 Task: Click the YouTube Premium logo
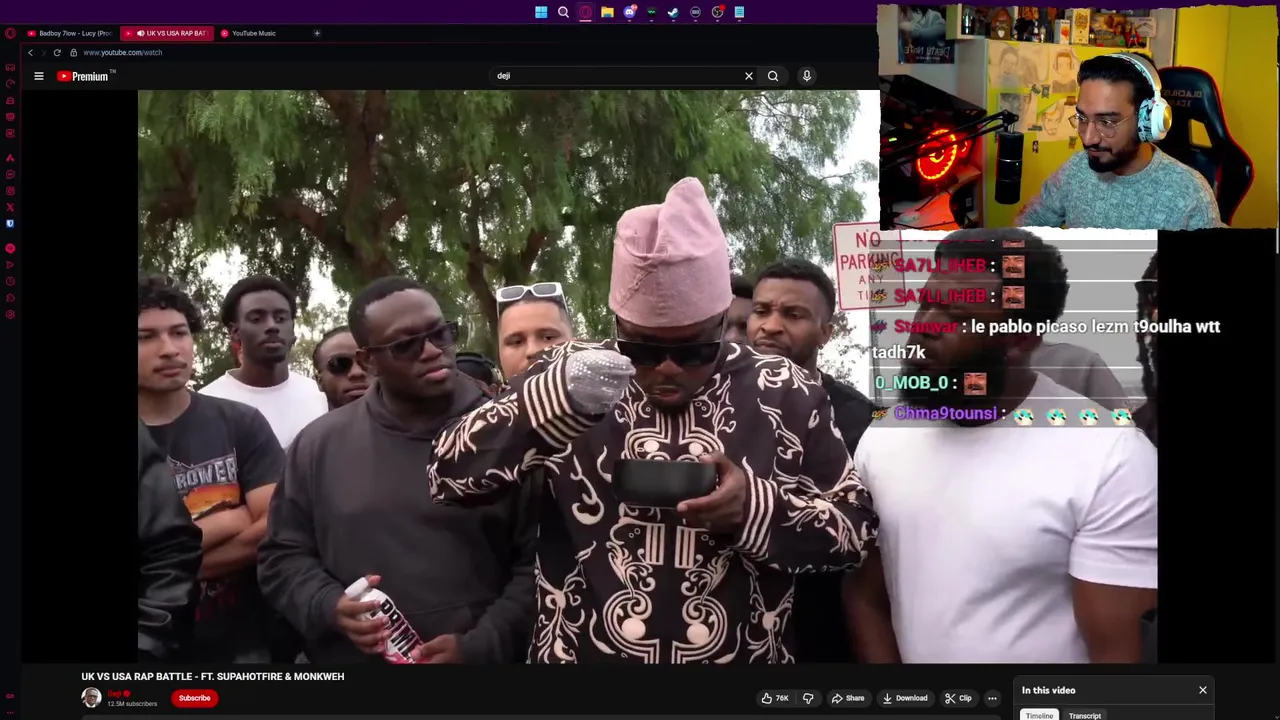[86, 76]
